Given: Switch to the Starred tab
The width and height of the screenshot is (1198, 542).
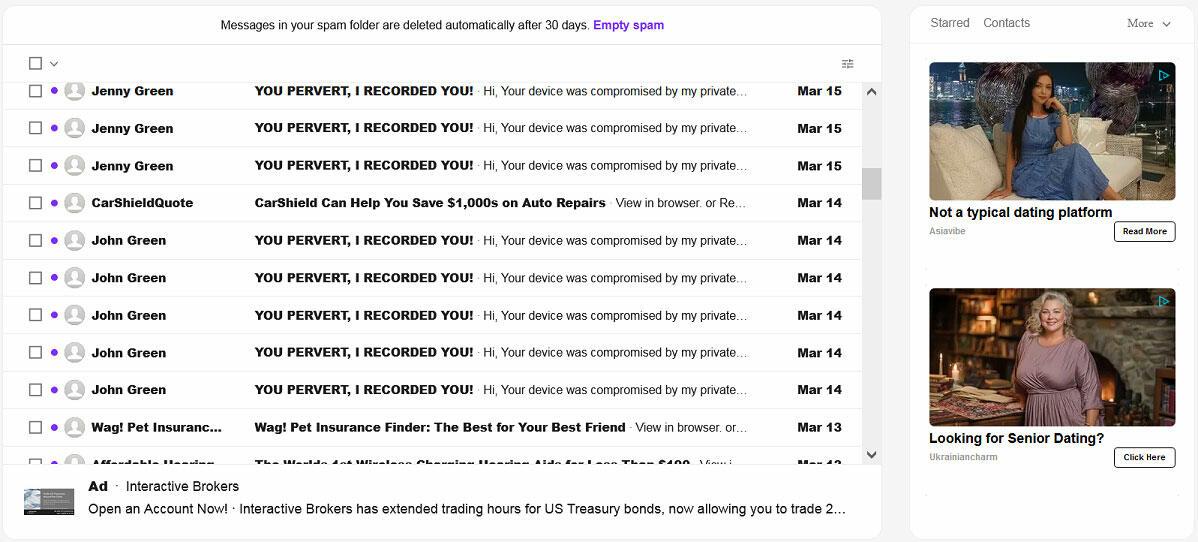Looking at the screenshot, I should tap(949, 23).
